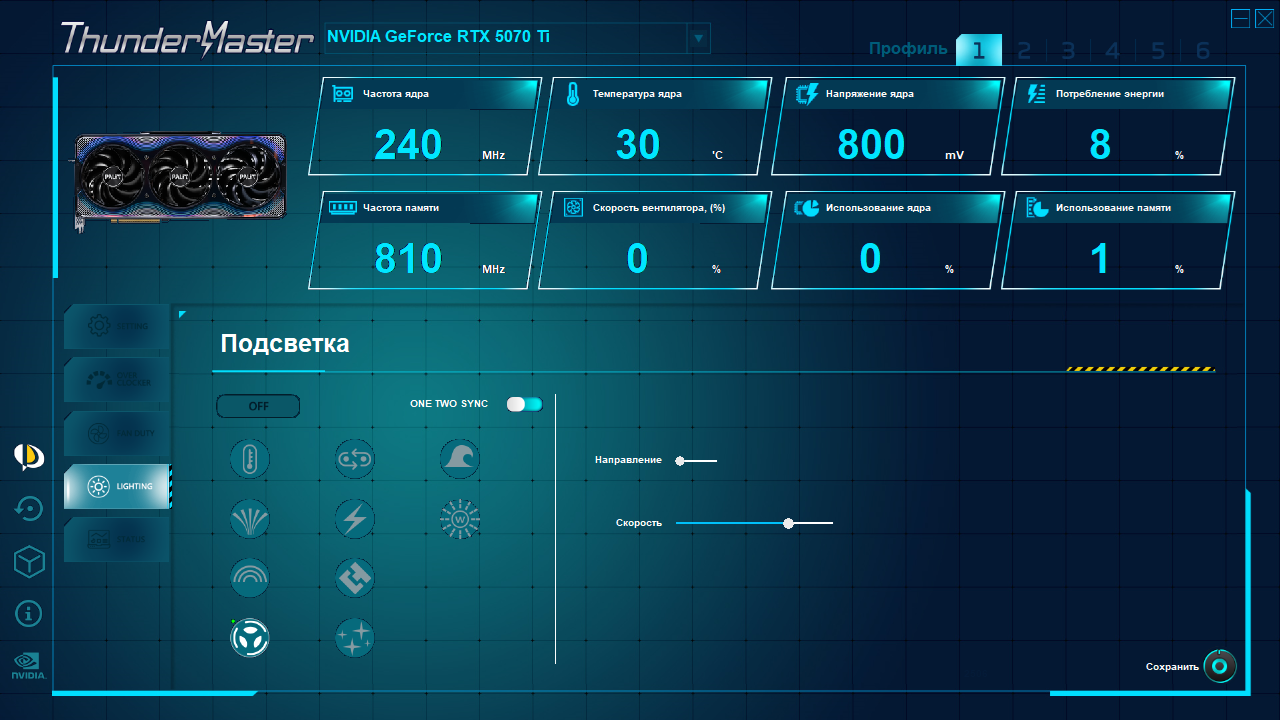Minimize the ThunderMaster window
This screenshot has height=720, width=1280.
(1240, 18)
